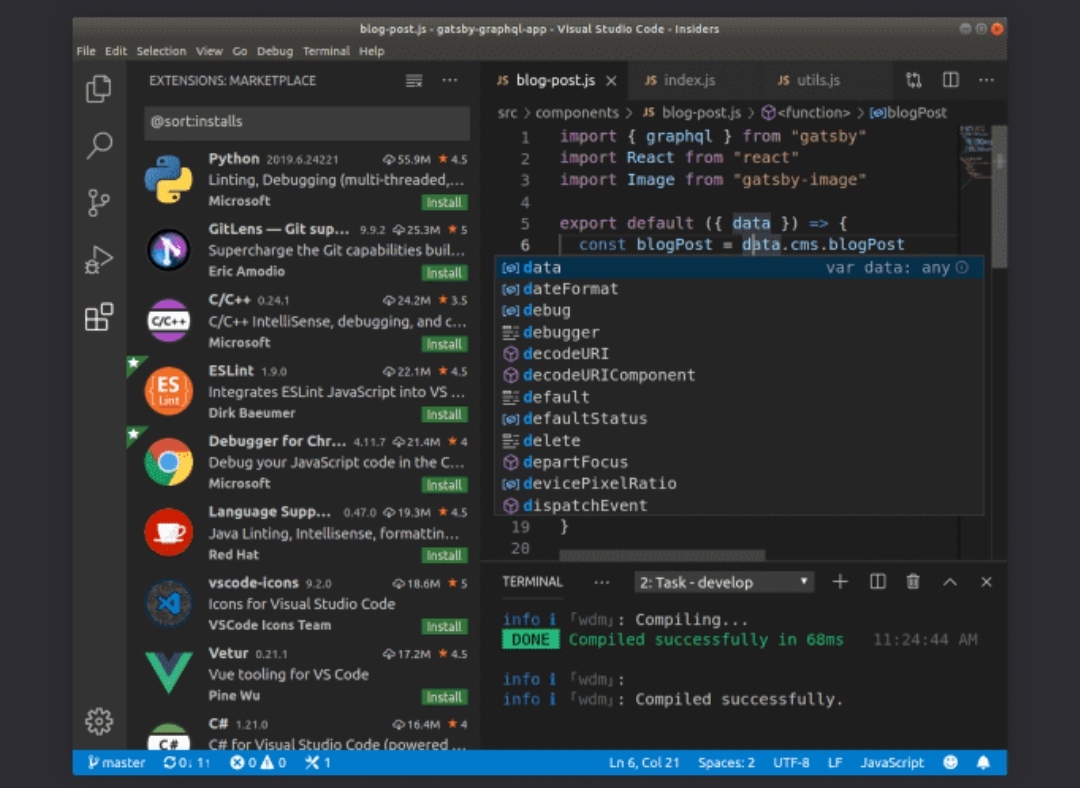
Task: Click the feedback smiley in status bar
Action: pyautogui.click(x=951, y=763)
